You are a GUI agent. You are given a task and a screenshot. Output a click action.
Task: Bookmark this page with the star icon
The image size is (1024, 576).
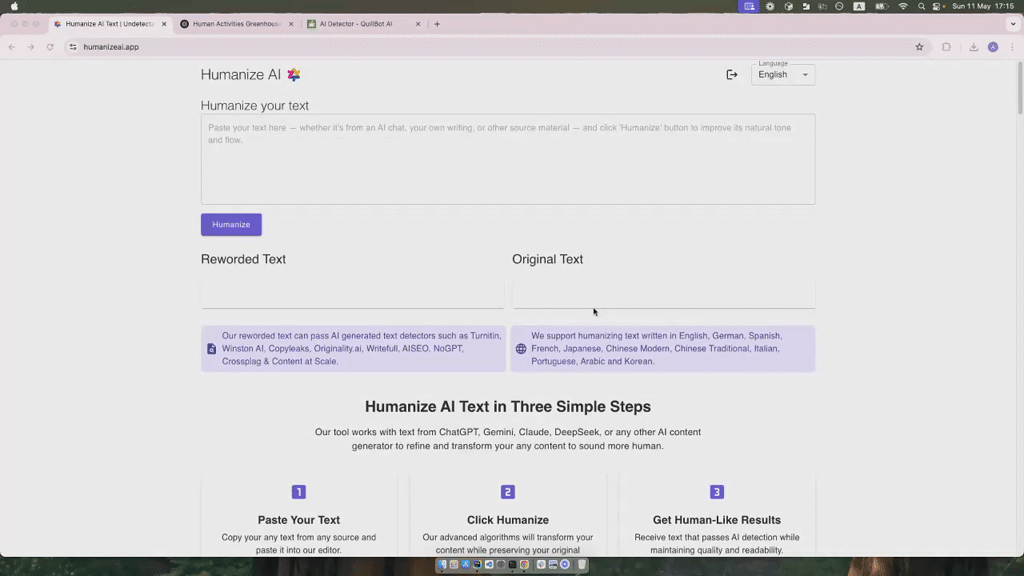click(919, 47)
